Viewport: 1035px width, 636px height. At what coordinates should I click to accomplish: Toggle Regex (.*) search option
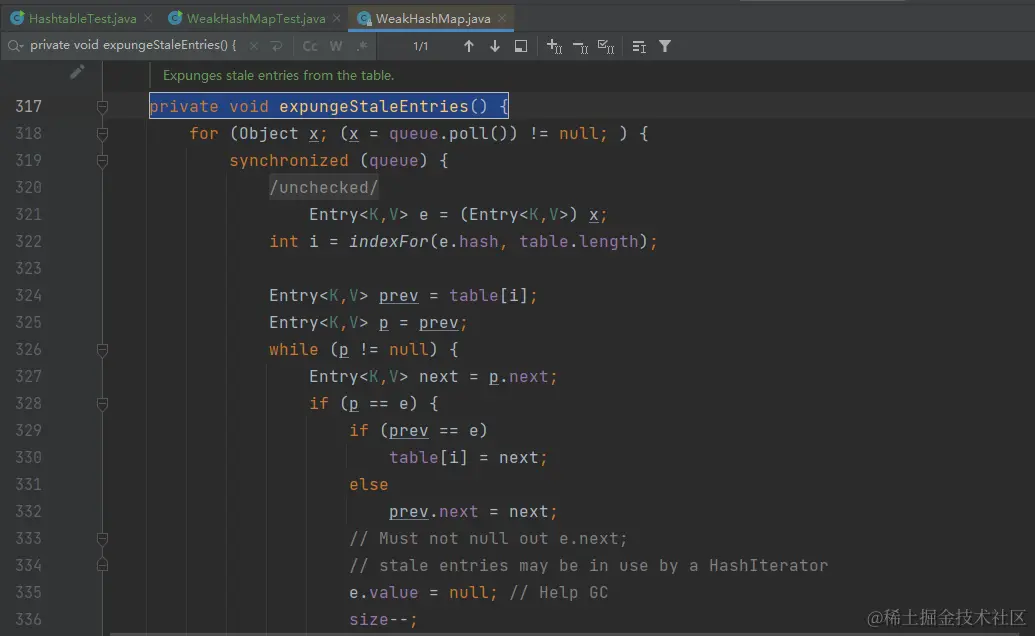click(362, 46)
